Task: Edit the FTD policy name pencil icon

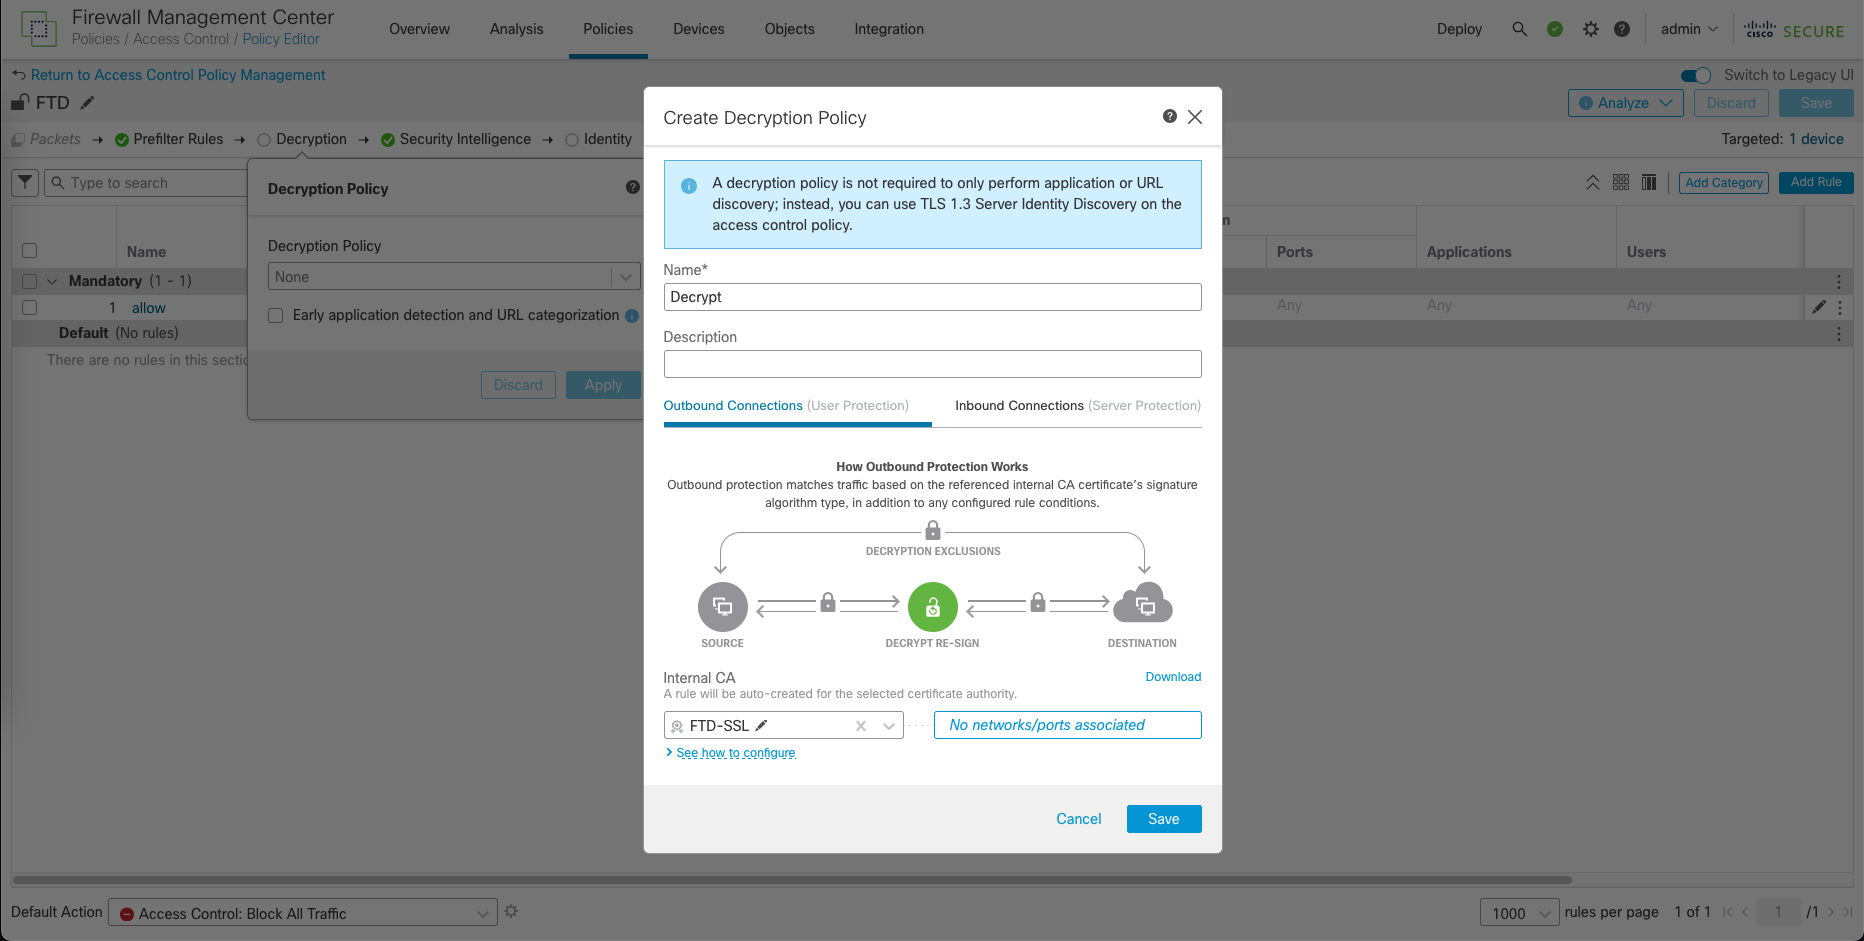Action: click(88, 103)
